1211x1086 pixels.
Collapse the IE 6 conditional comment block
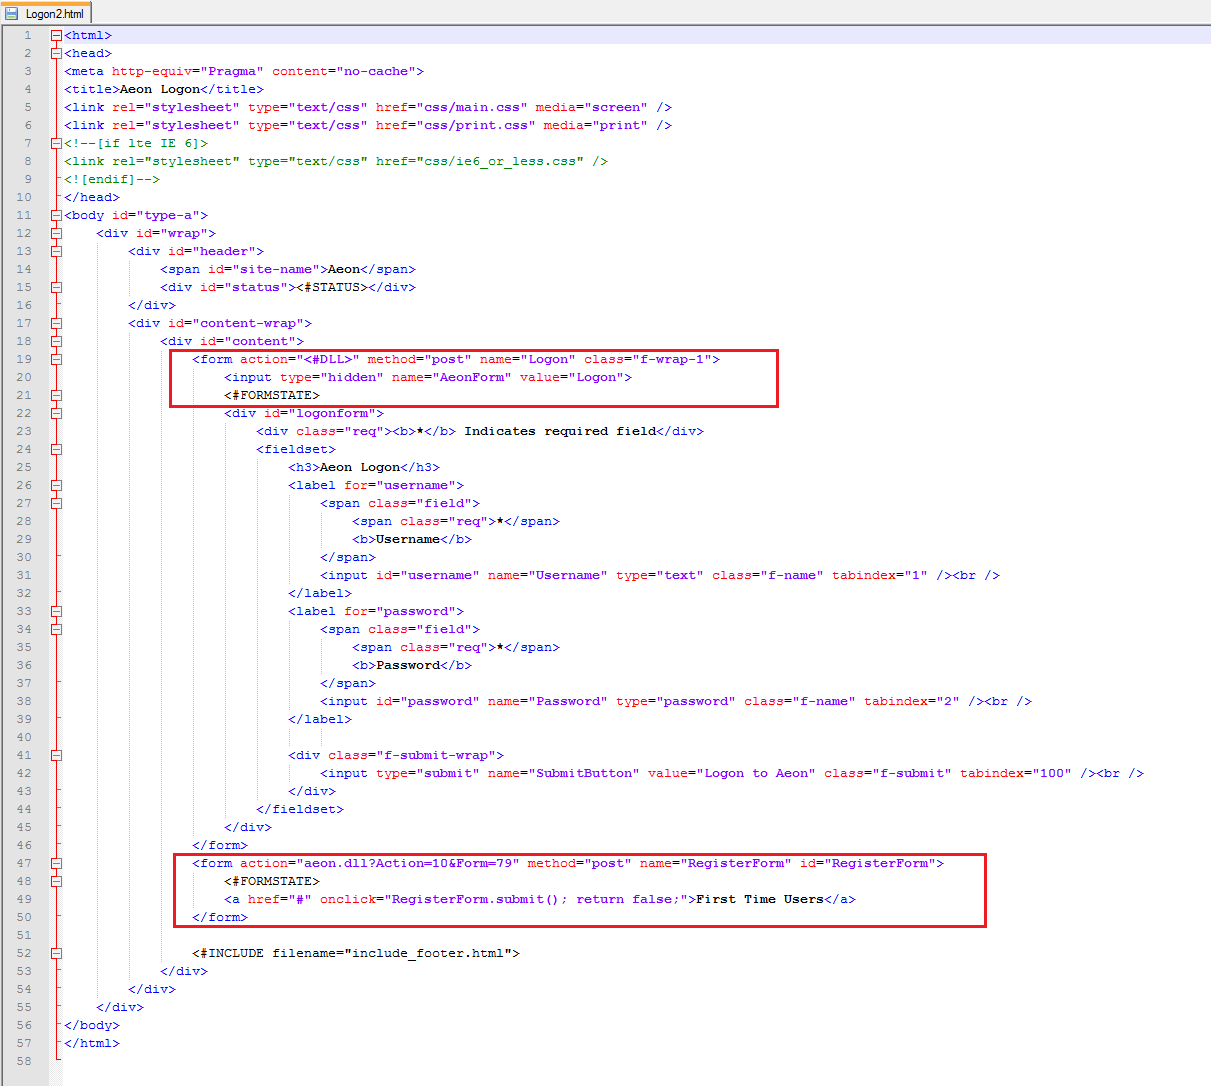click(x=56, y=143)
